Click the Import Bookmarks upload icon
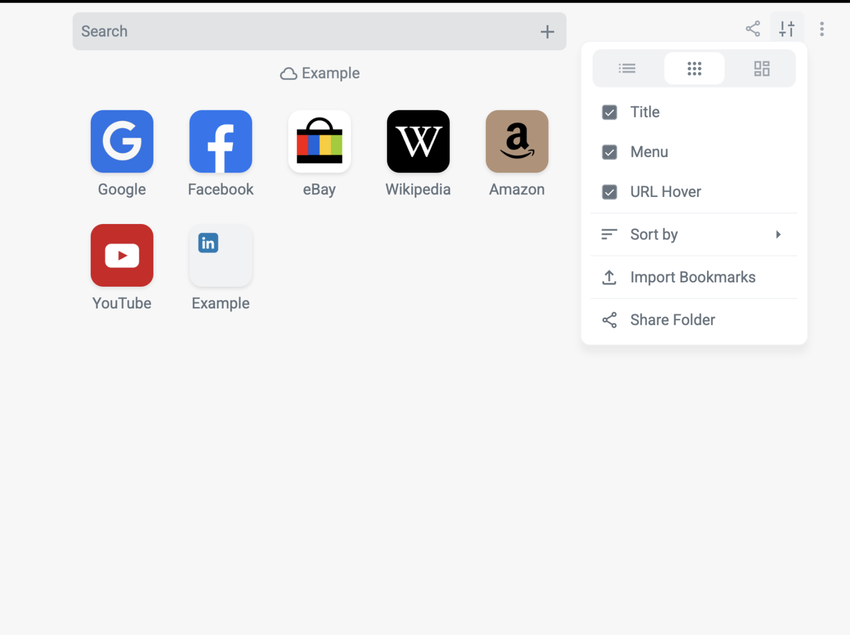Screen dimensions: 850x635 pos(609,277)
